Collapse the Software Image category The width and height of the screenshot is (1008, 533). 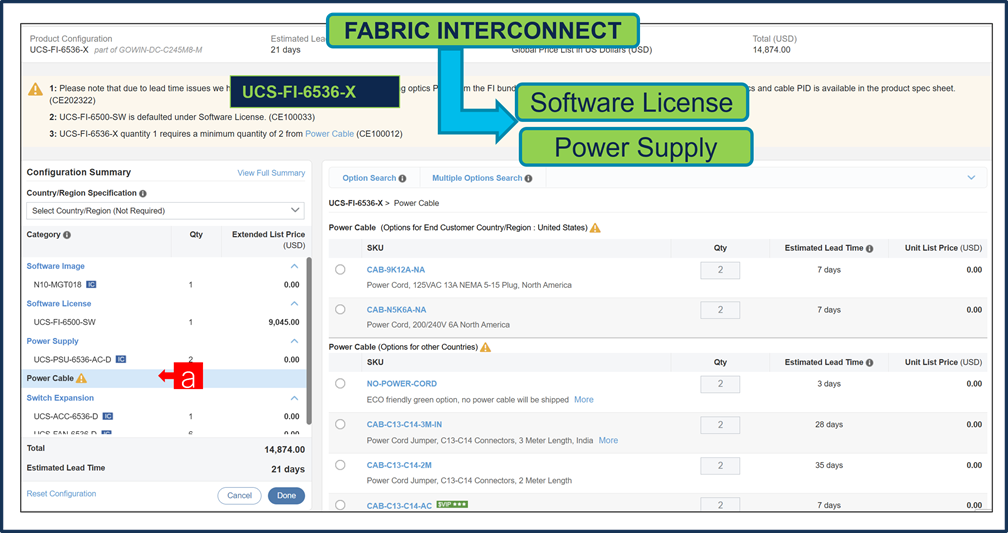tap(294, 266)
